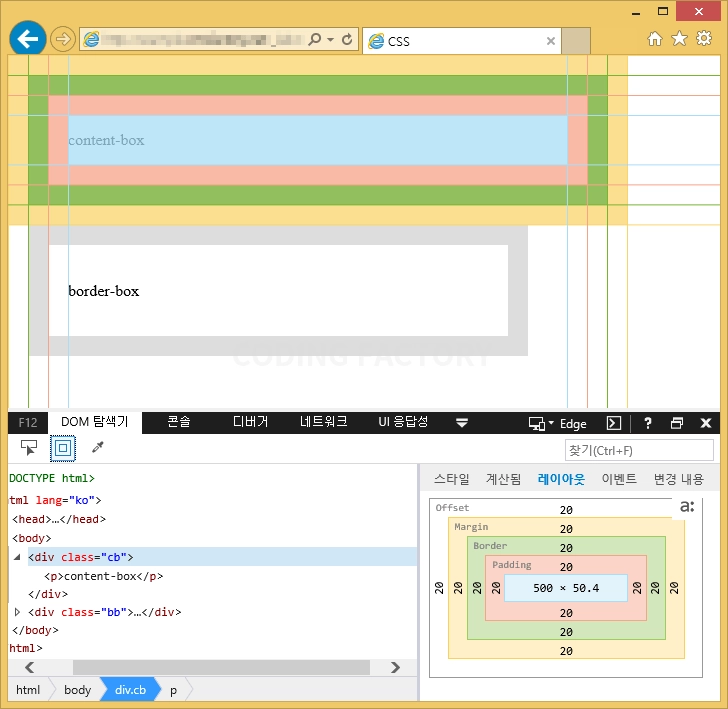This screenshot has height=709, width=728.
Task: Open the browser home icon
Action: click(x=655, y=39)
